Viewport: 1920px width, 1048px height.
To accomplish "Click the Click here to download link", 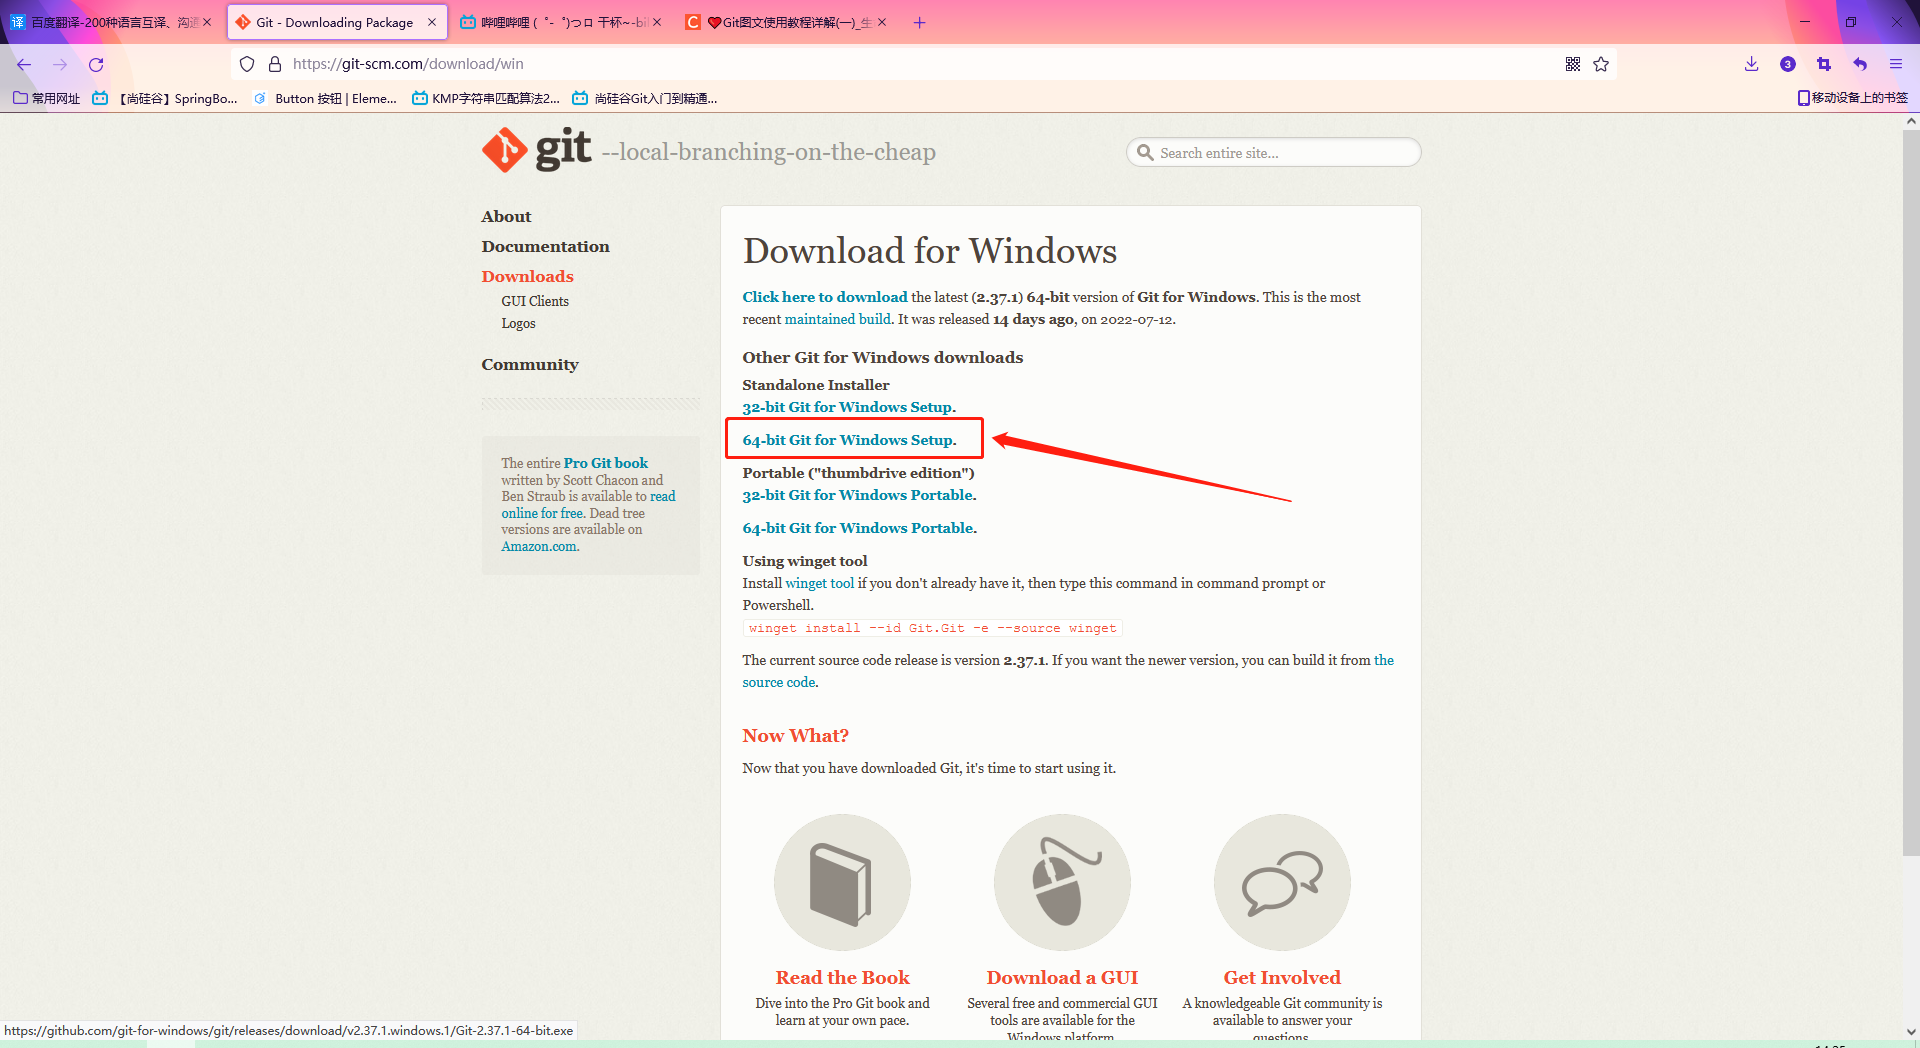I will pos(825,297).
